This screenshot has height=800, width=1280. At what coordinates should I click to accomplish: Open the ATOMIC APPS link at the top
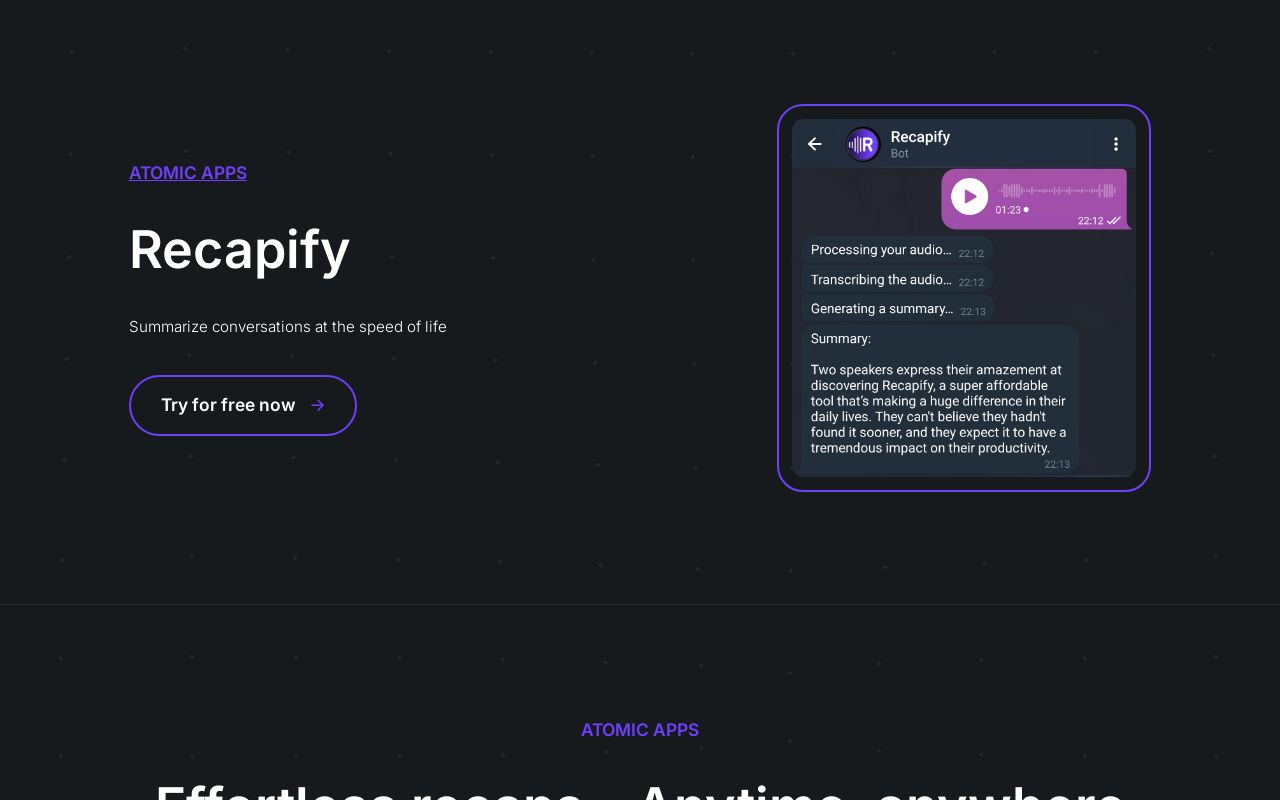point(188,173)
